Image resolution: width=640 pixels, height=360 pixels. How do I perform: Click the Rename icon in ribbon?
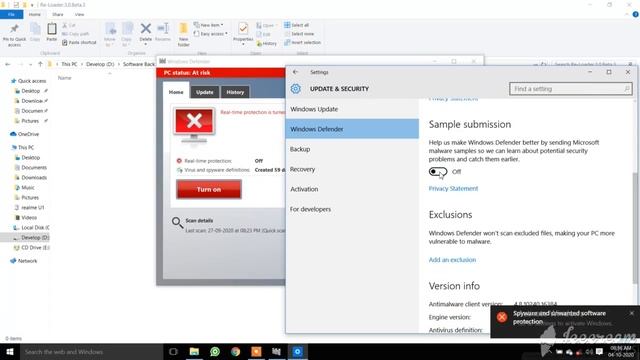pos(163,32)
